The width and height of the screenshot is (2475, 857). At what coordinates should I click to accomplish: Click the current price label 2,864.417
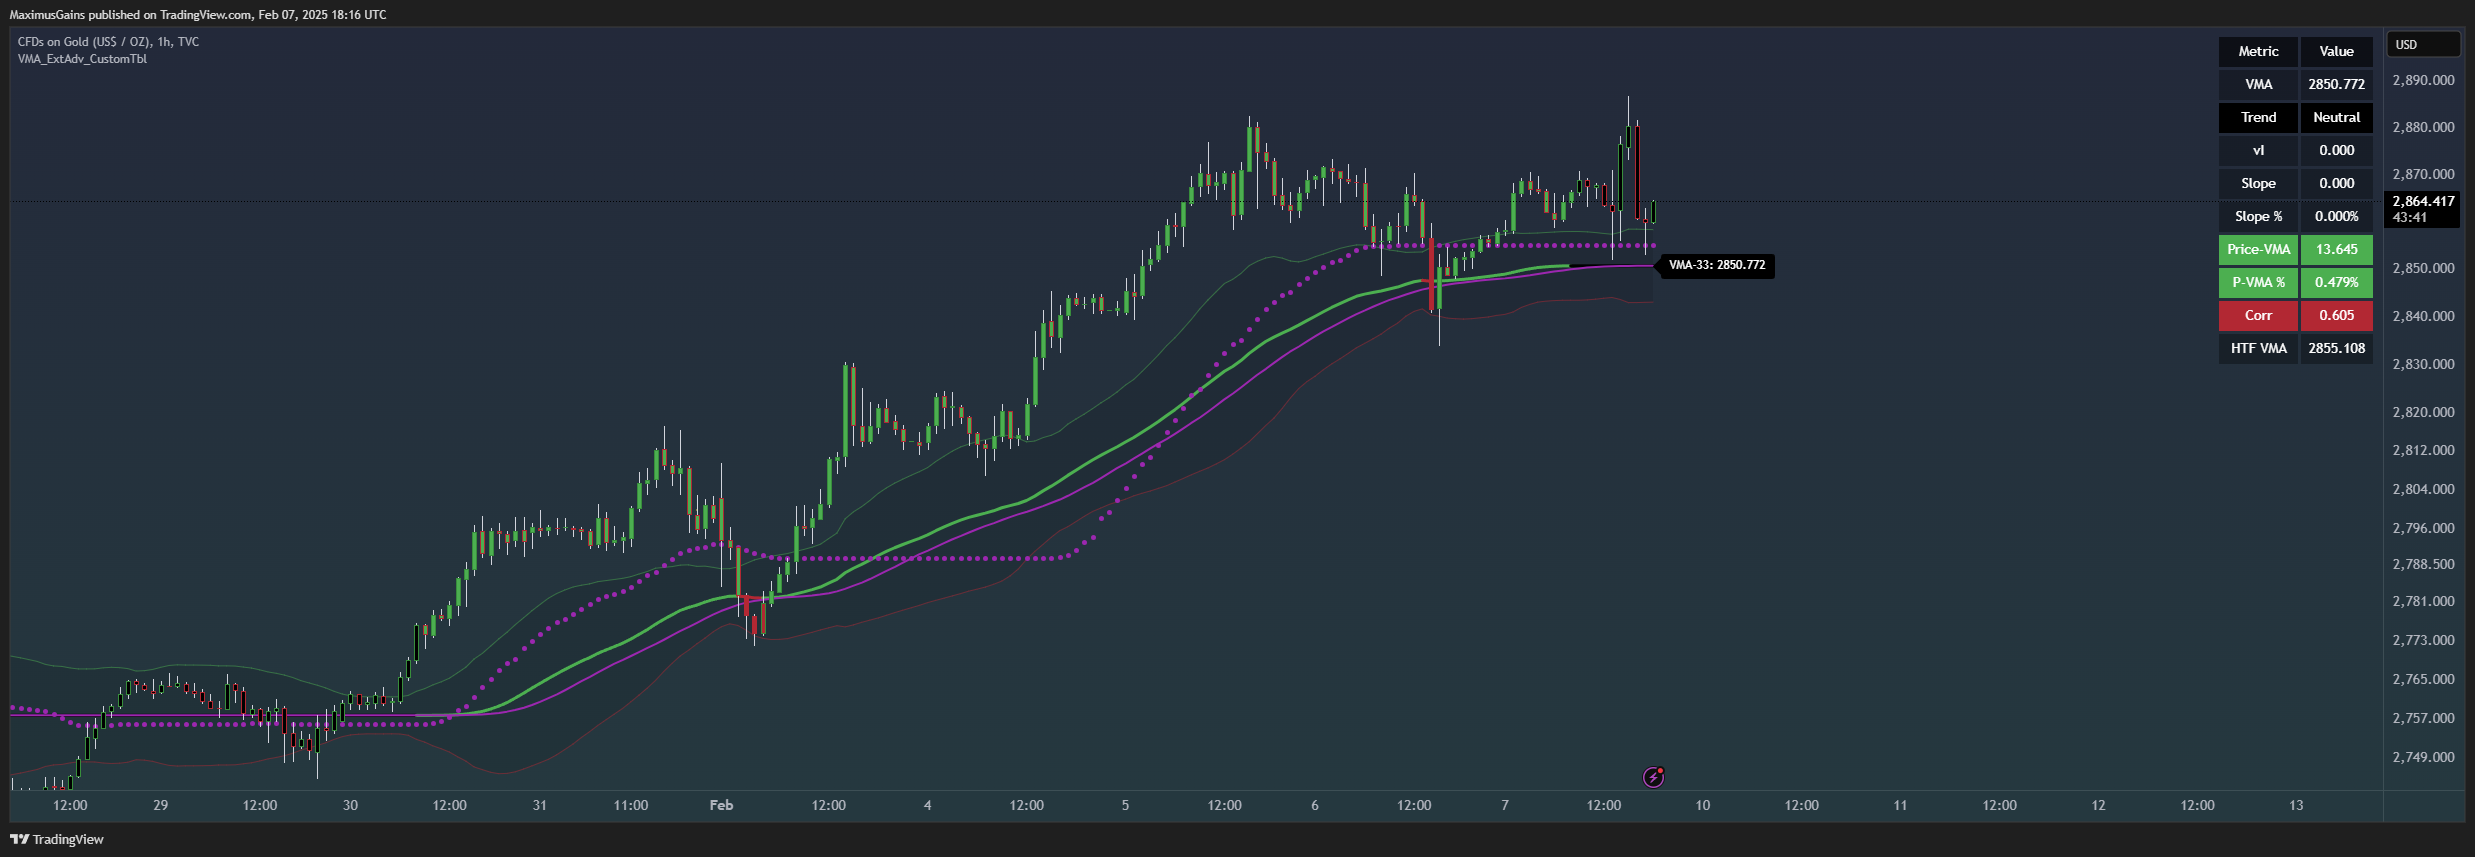click(2421, 209)
